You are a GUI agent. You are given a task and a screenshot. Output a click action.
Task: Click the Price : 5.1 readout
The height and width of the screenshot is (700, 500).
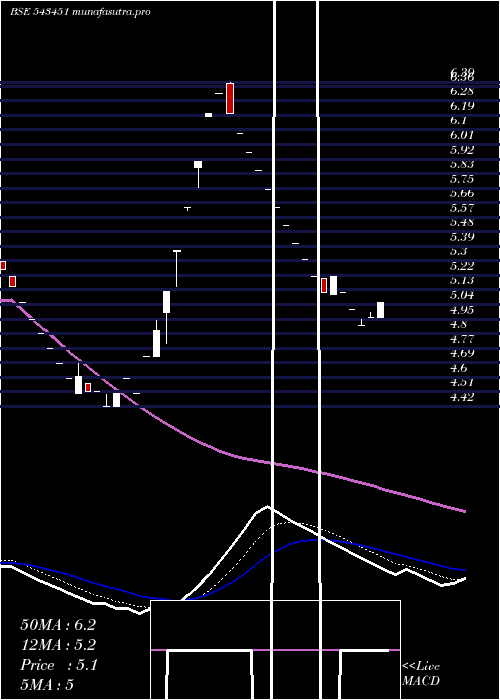pos(59,665)
